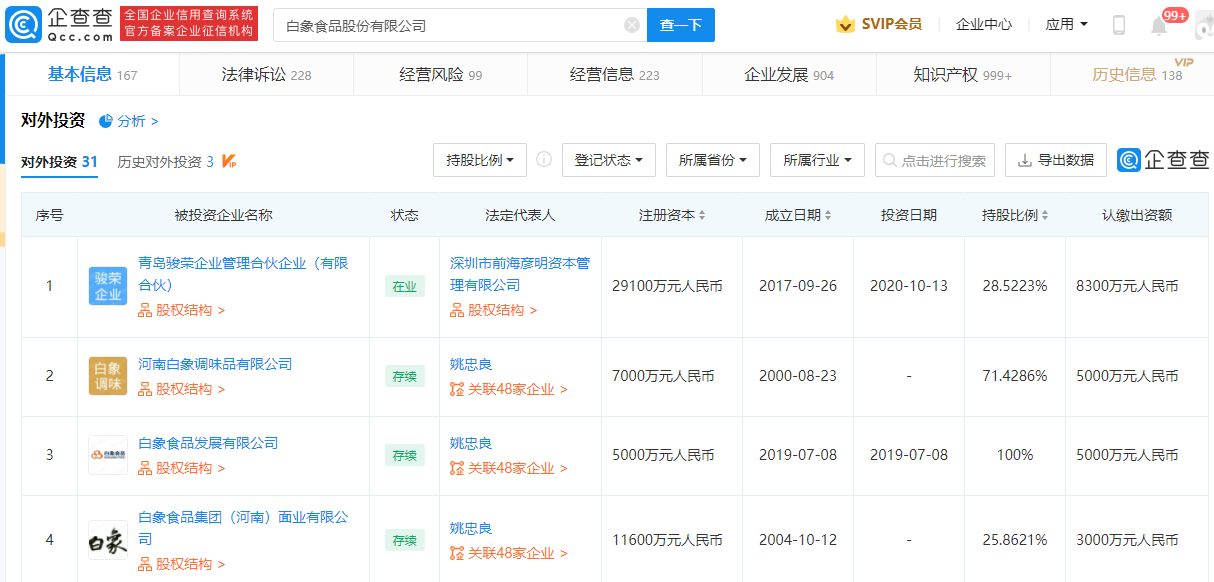The width and height of the screenshot is (1214, 582).
Task: Open the 所属行业 filter dropdown
Action: click(x=817, y=160)
